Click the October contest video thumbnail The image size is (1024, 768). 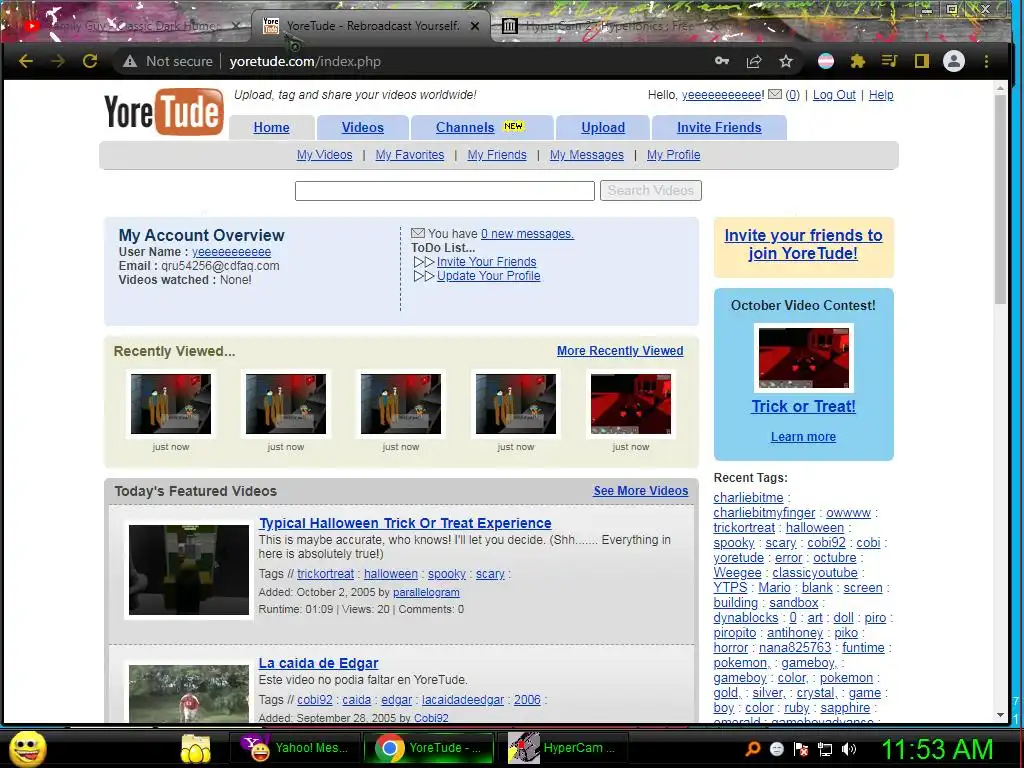pyautogui.click(x=803, y=359)
